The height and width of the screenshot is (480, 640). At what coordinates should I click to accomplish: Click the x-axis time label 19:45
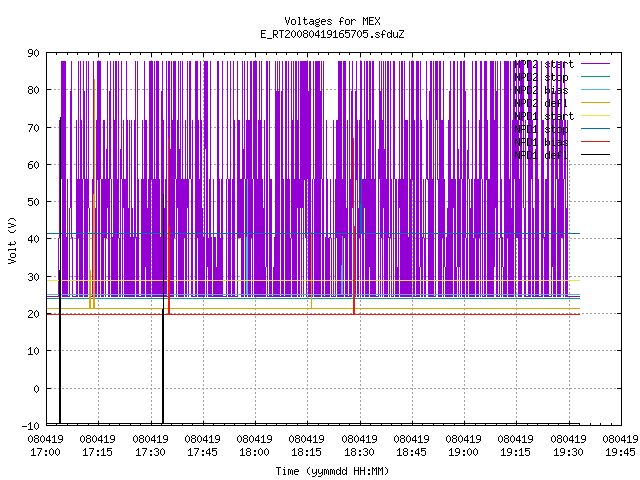point(620,452)
